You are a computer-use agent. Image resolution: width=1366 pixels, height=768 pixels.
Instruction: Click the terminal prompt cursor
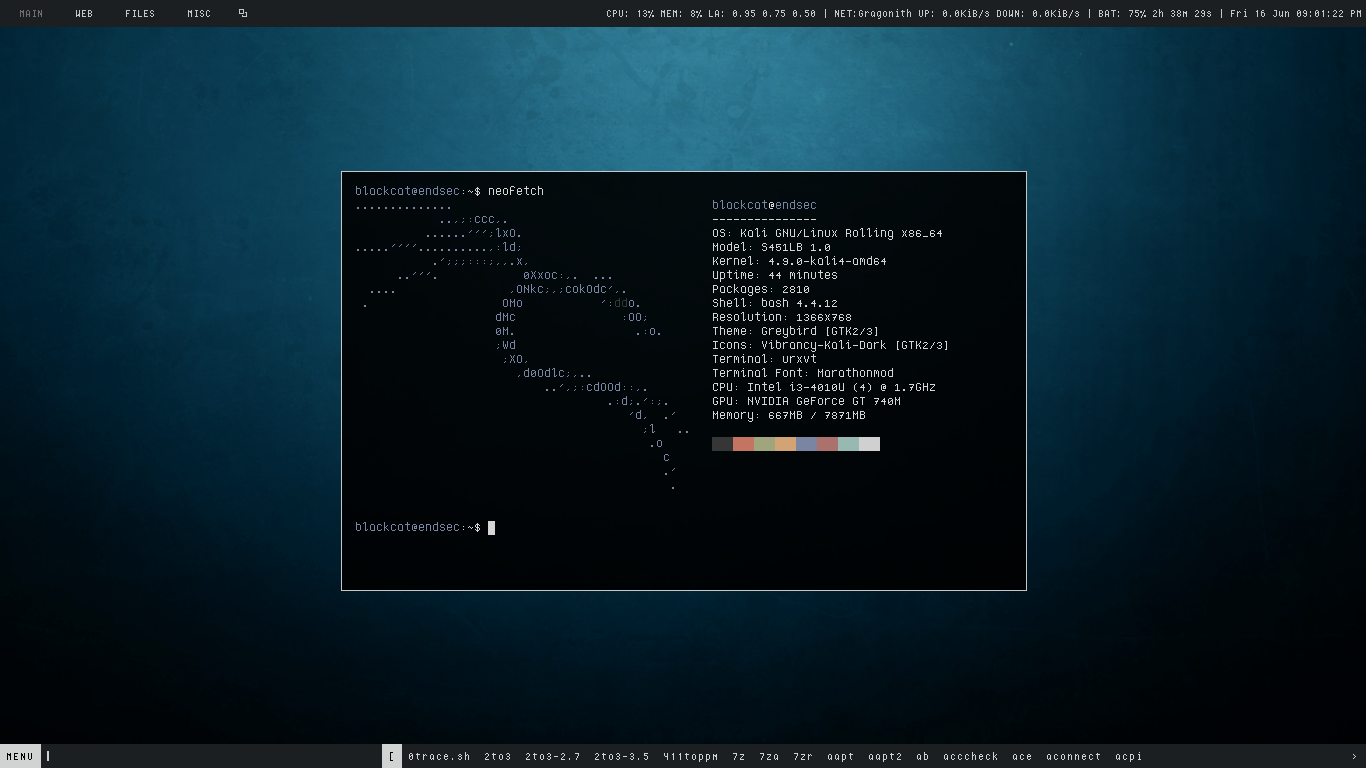pyautogui.click(x=491, y=528)
